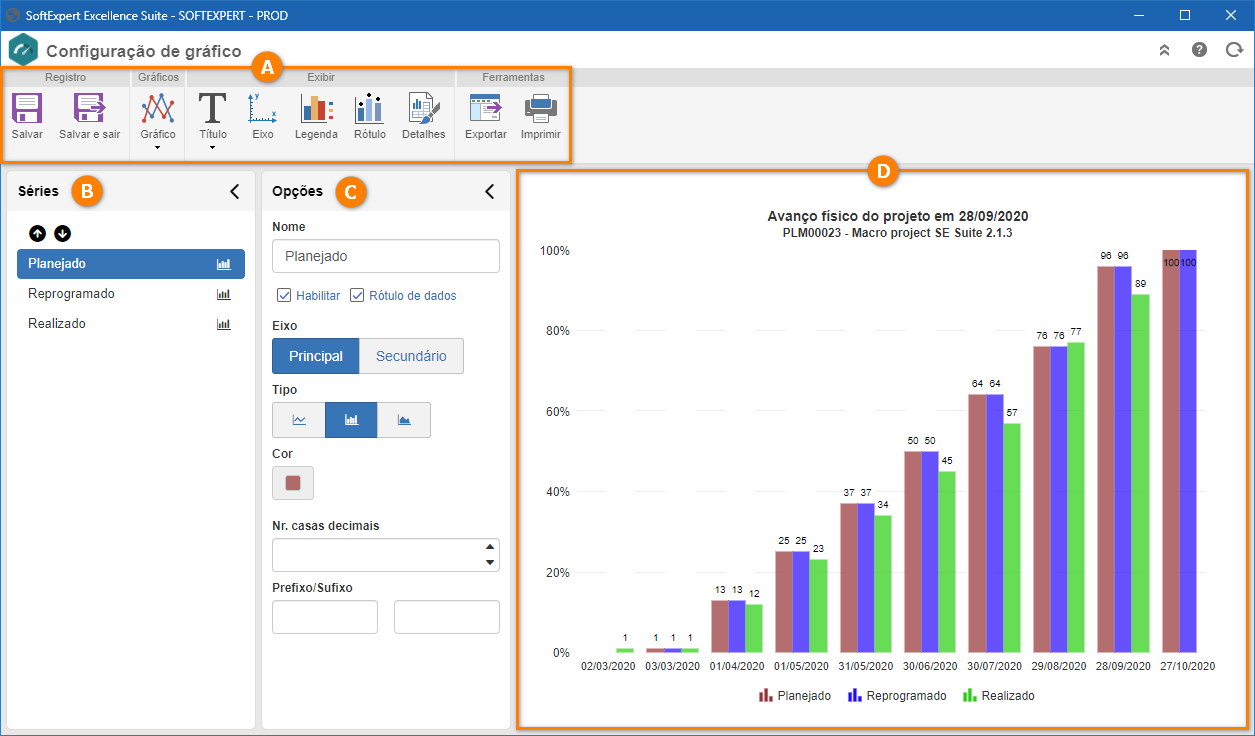The height and width of the screenshot is (736, 1255).
Task: Open the Legenda legend settings
Action: [x=316, y=108]
